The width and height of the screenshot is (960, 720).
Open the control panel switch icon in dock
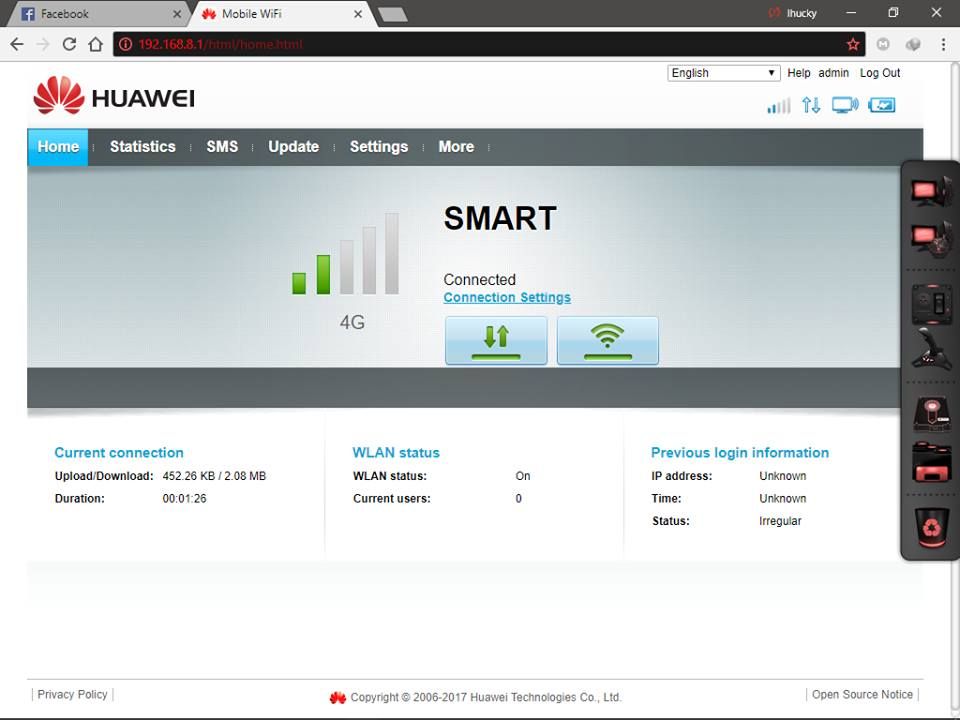(931, 303)
